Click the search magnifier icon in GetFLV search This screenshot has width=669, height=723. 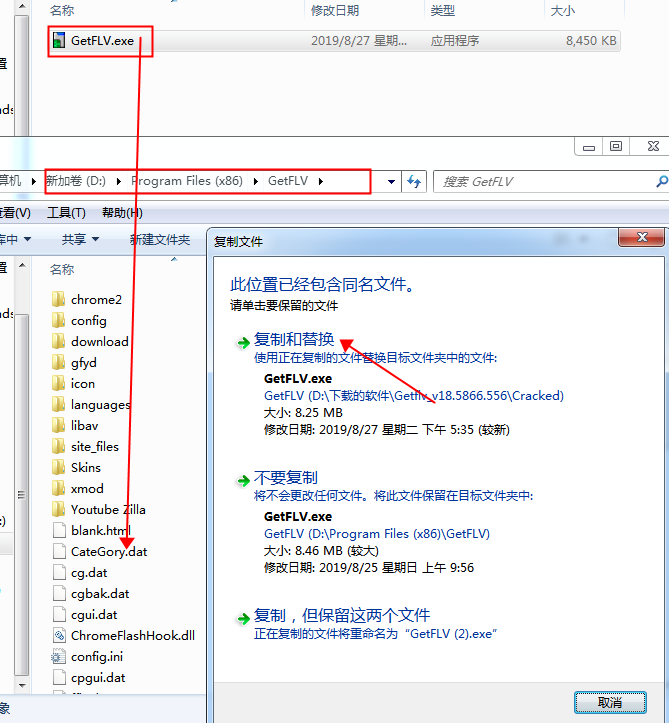[662, 181]
